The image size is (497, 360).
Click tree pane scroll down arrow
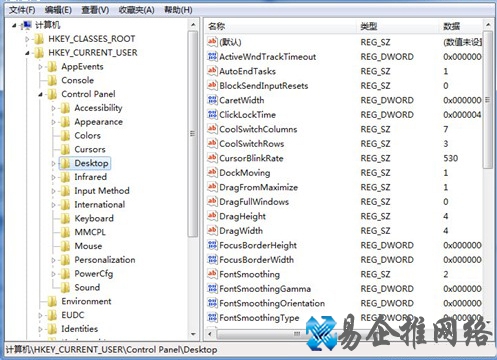(193, 334)
